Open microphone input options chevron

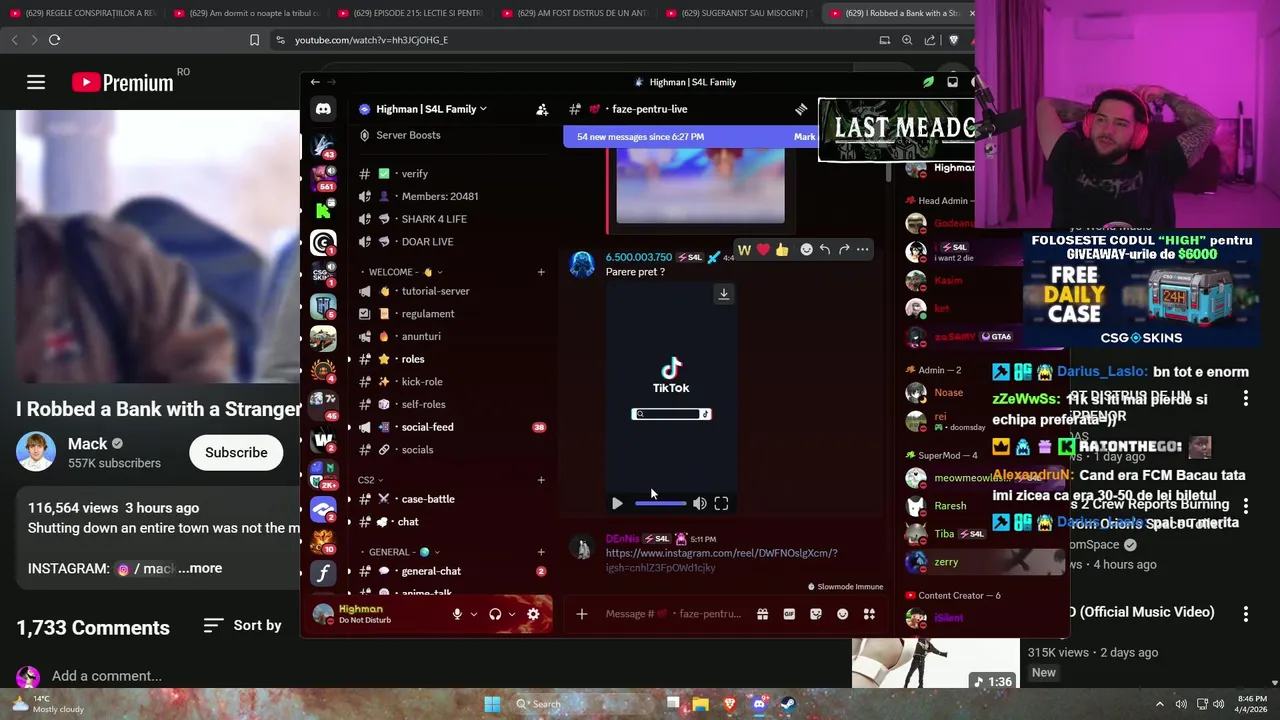click(x=474, y=614)
